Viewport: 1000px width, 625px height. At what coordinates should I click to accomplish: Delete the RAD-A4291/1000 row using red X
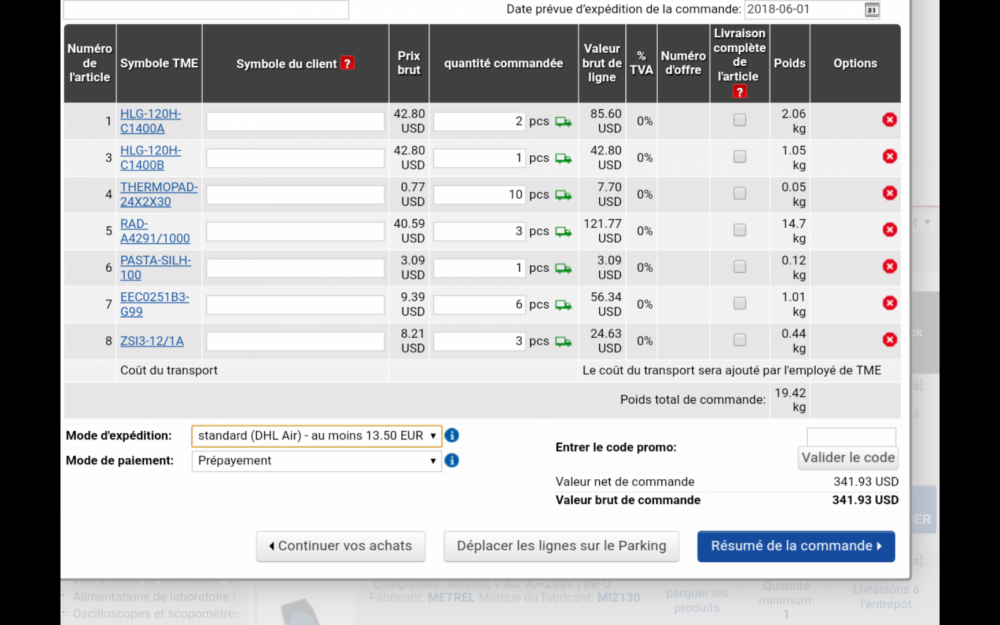889,230
